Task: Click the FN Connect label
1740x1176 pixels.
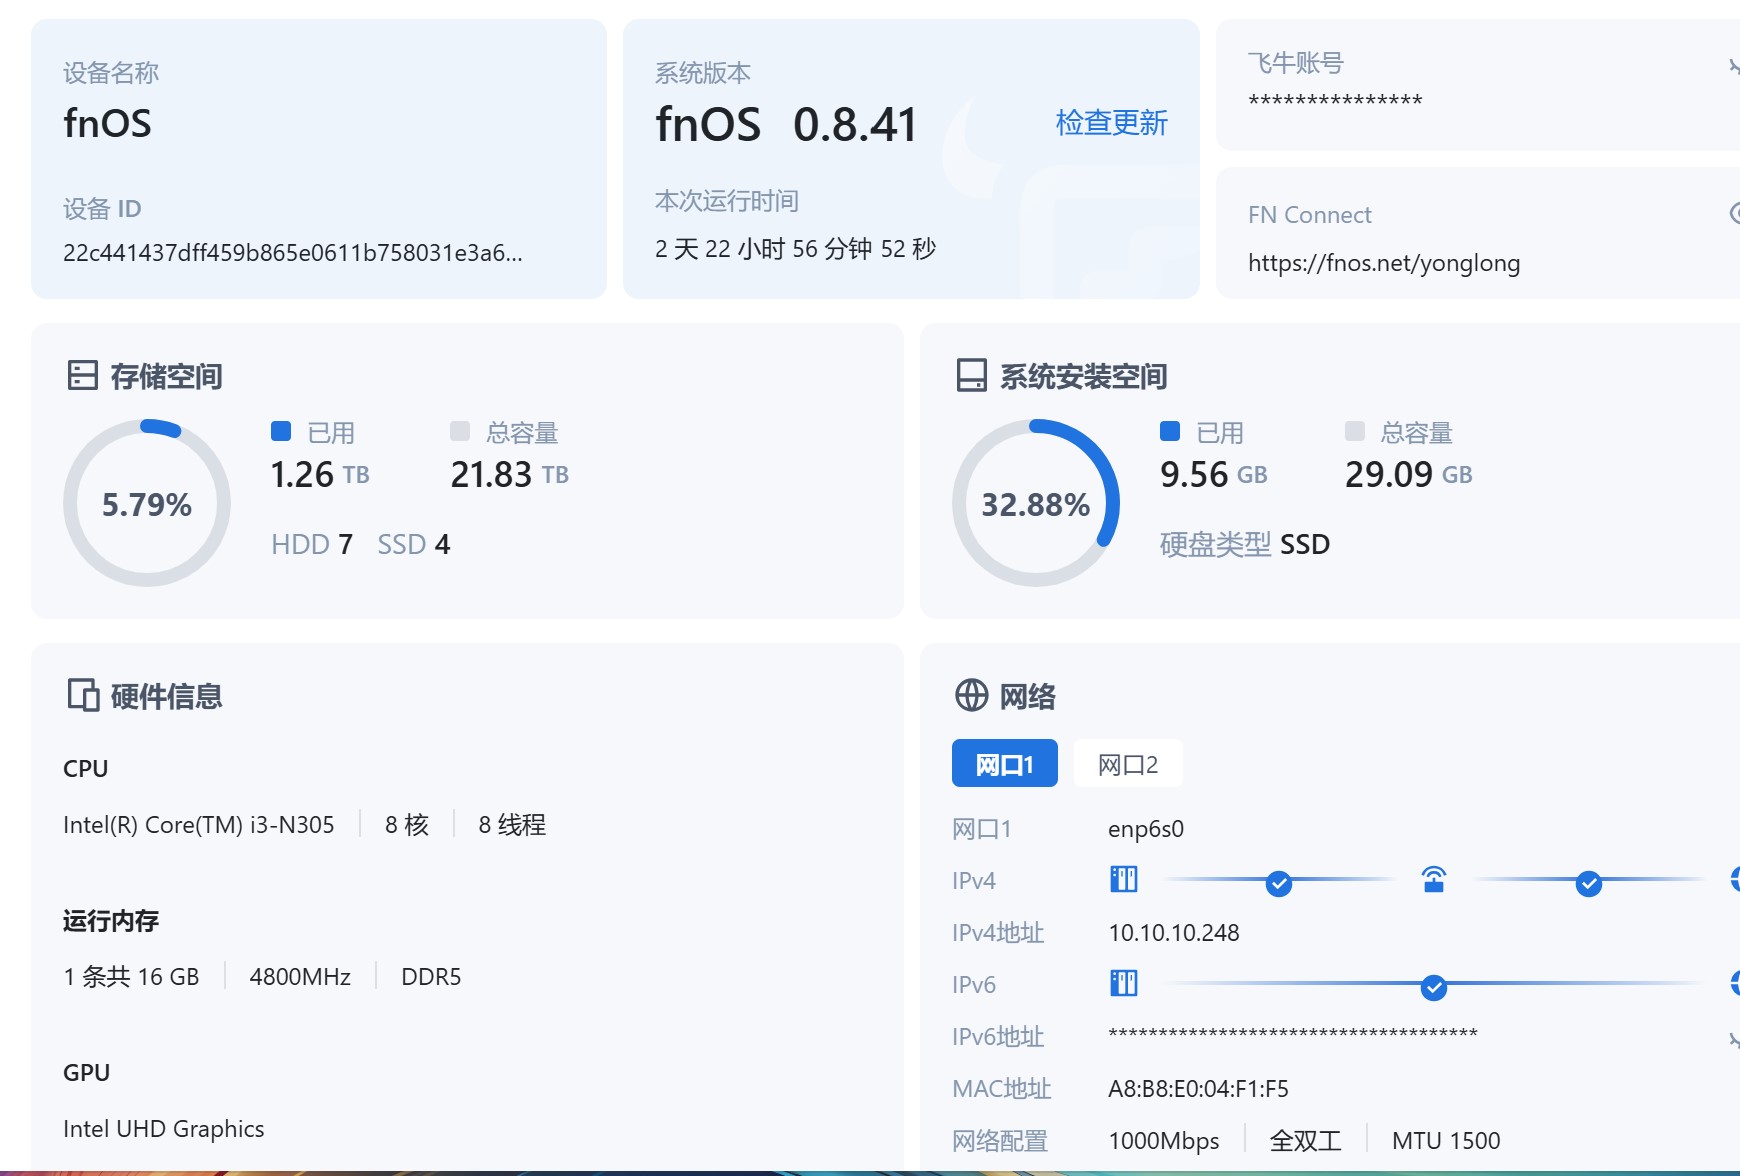Action: point(1310,215)
